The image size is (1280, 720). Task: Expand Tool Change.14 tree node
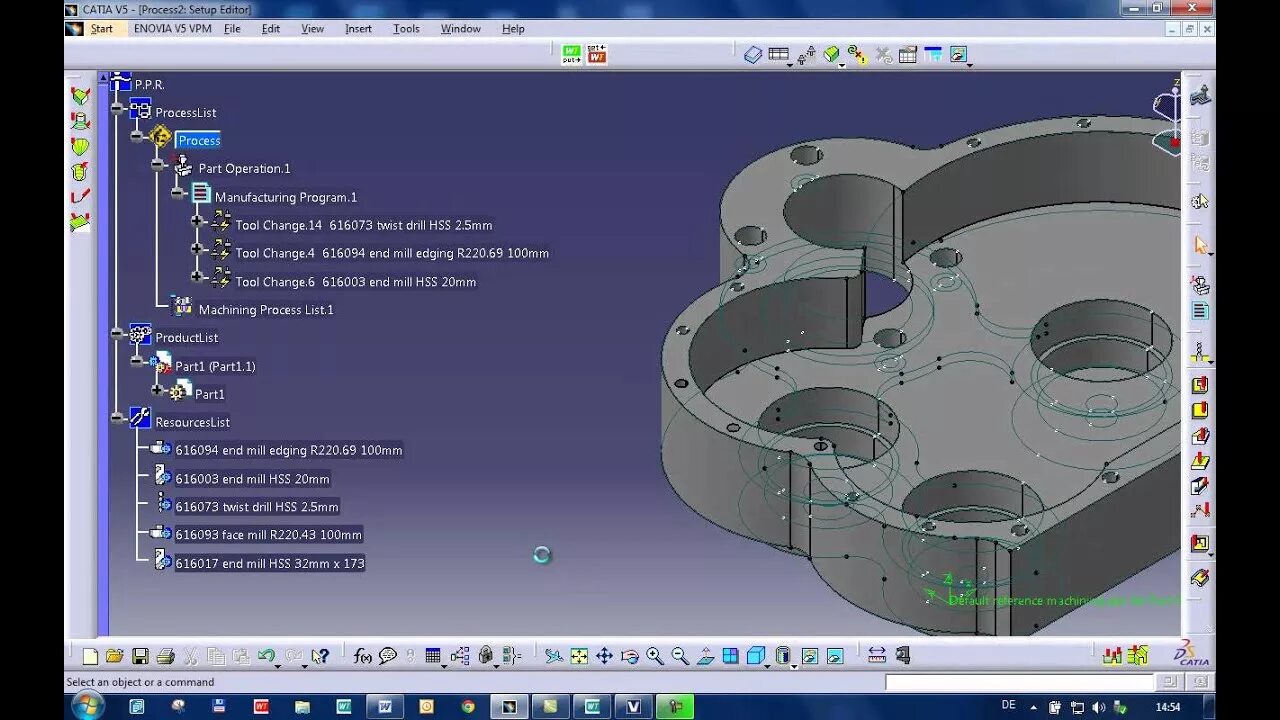[197, 221]
